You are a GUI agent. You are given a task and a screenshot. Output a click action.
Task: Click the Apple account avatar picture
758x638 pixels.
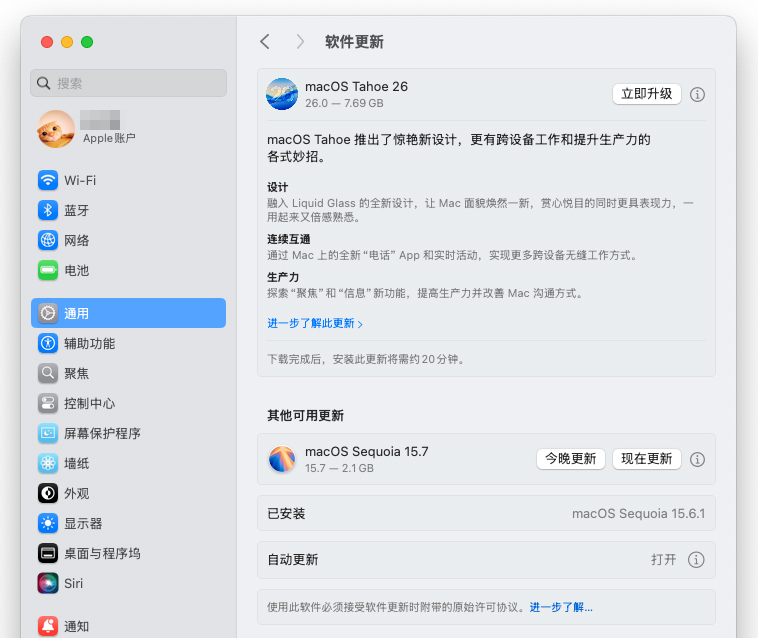(x=56, y=129)
